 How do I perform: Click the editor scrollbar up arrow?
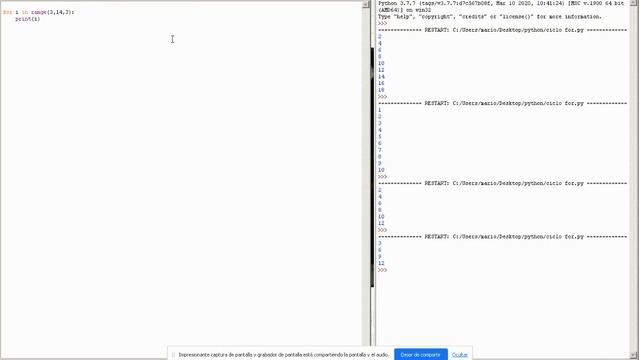pyautogui.click(x=365, y=4)
